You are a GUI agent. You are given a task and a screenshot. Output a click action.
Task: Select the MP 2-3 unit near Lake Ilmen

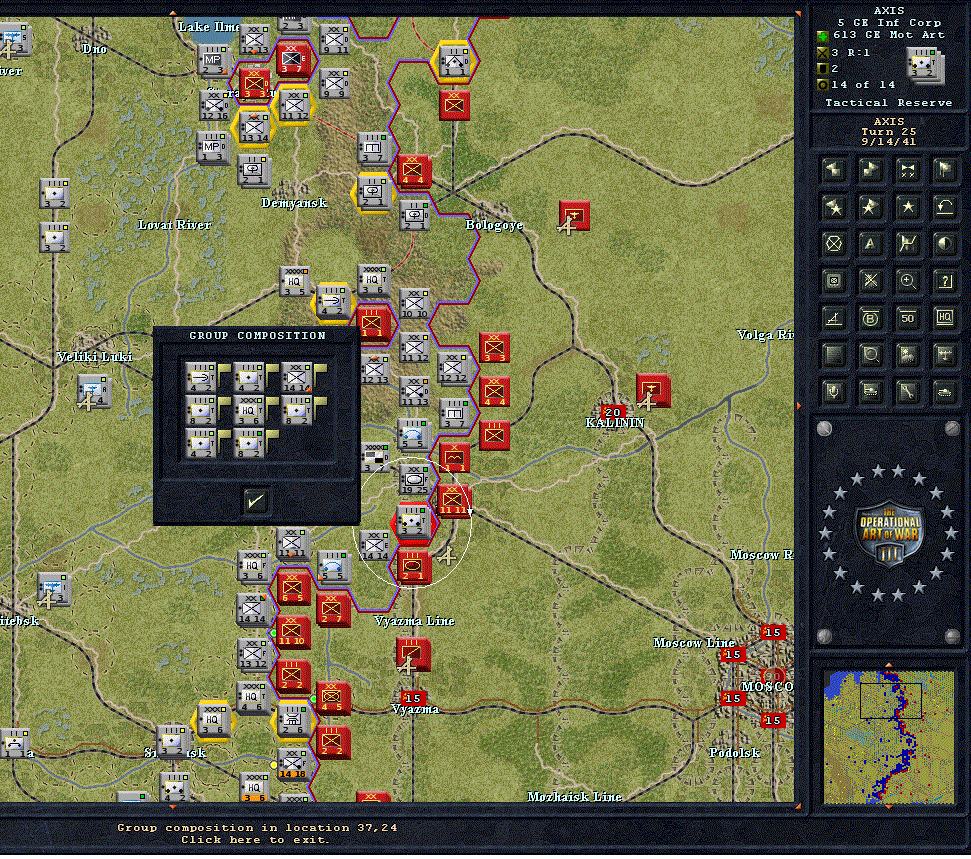pos(214,61)
